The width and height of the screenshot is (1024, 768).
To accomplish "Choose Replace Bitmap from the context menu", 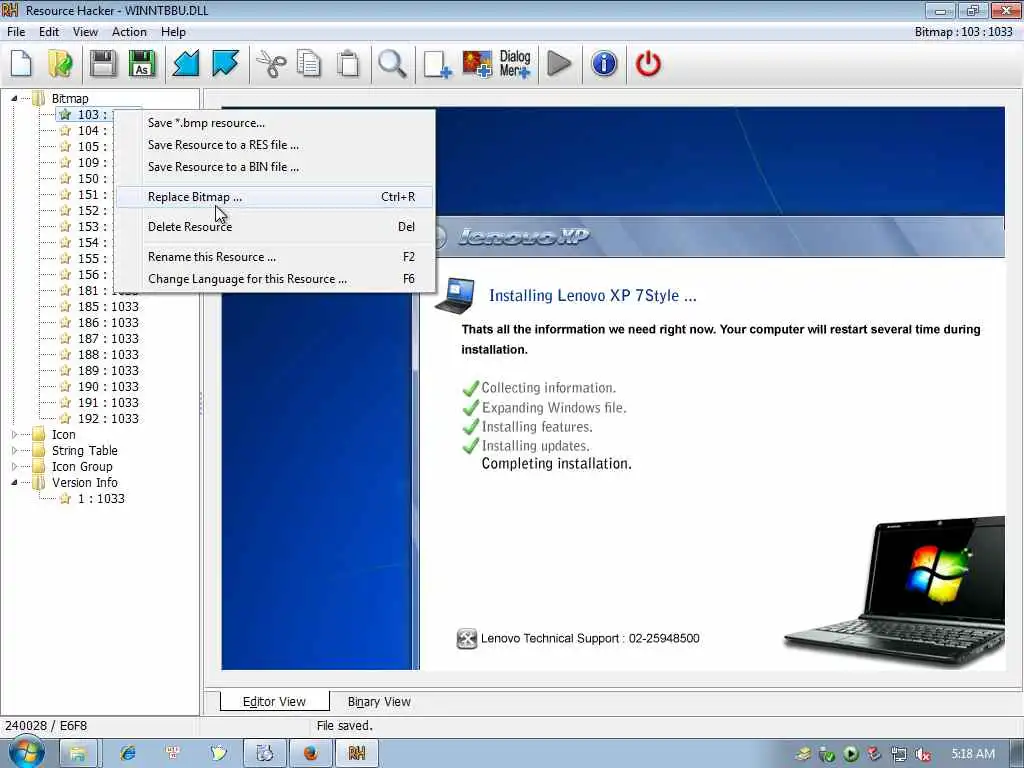I will (274, 197).
